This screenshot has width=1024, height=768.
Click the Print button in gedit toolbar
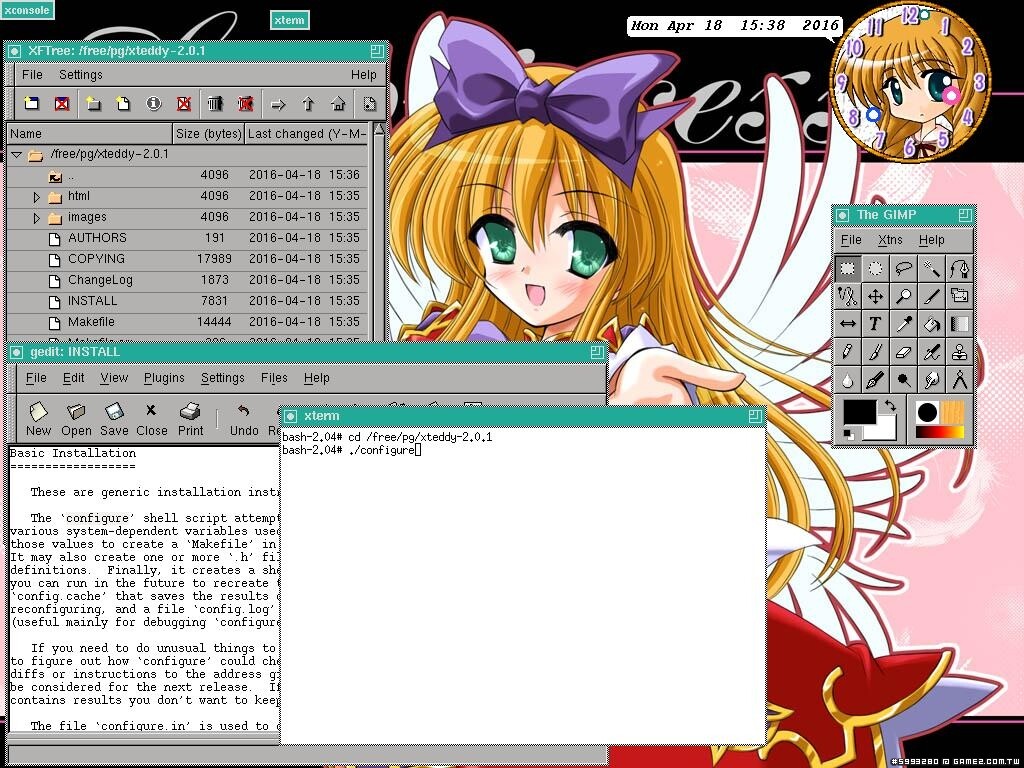coord(190,419)
